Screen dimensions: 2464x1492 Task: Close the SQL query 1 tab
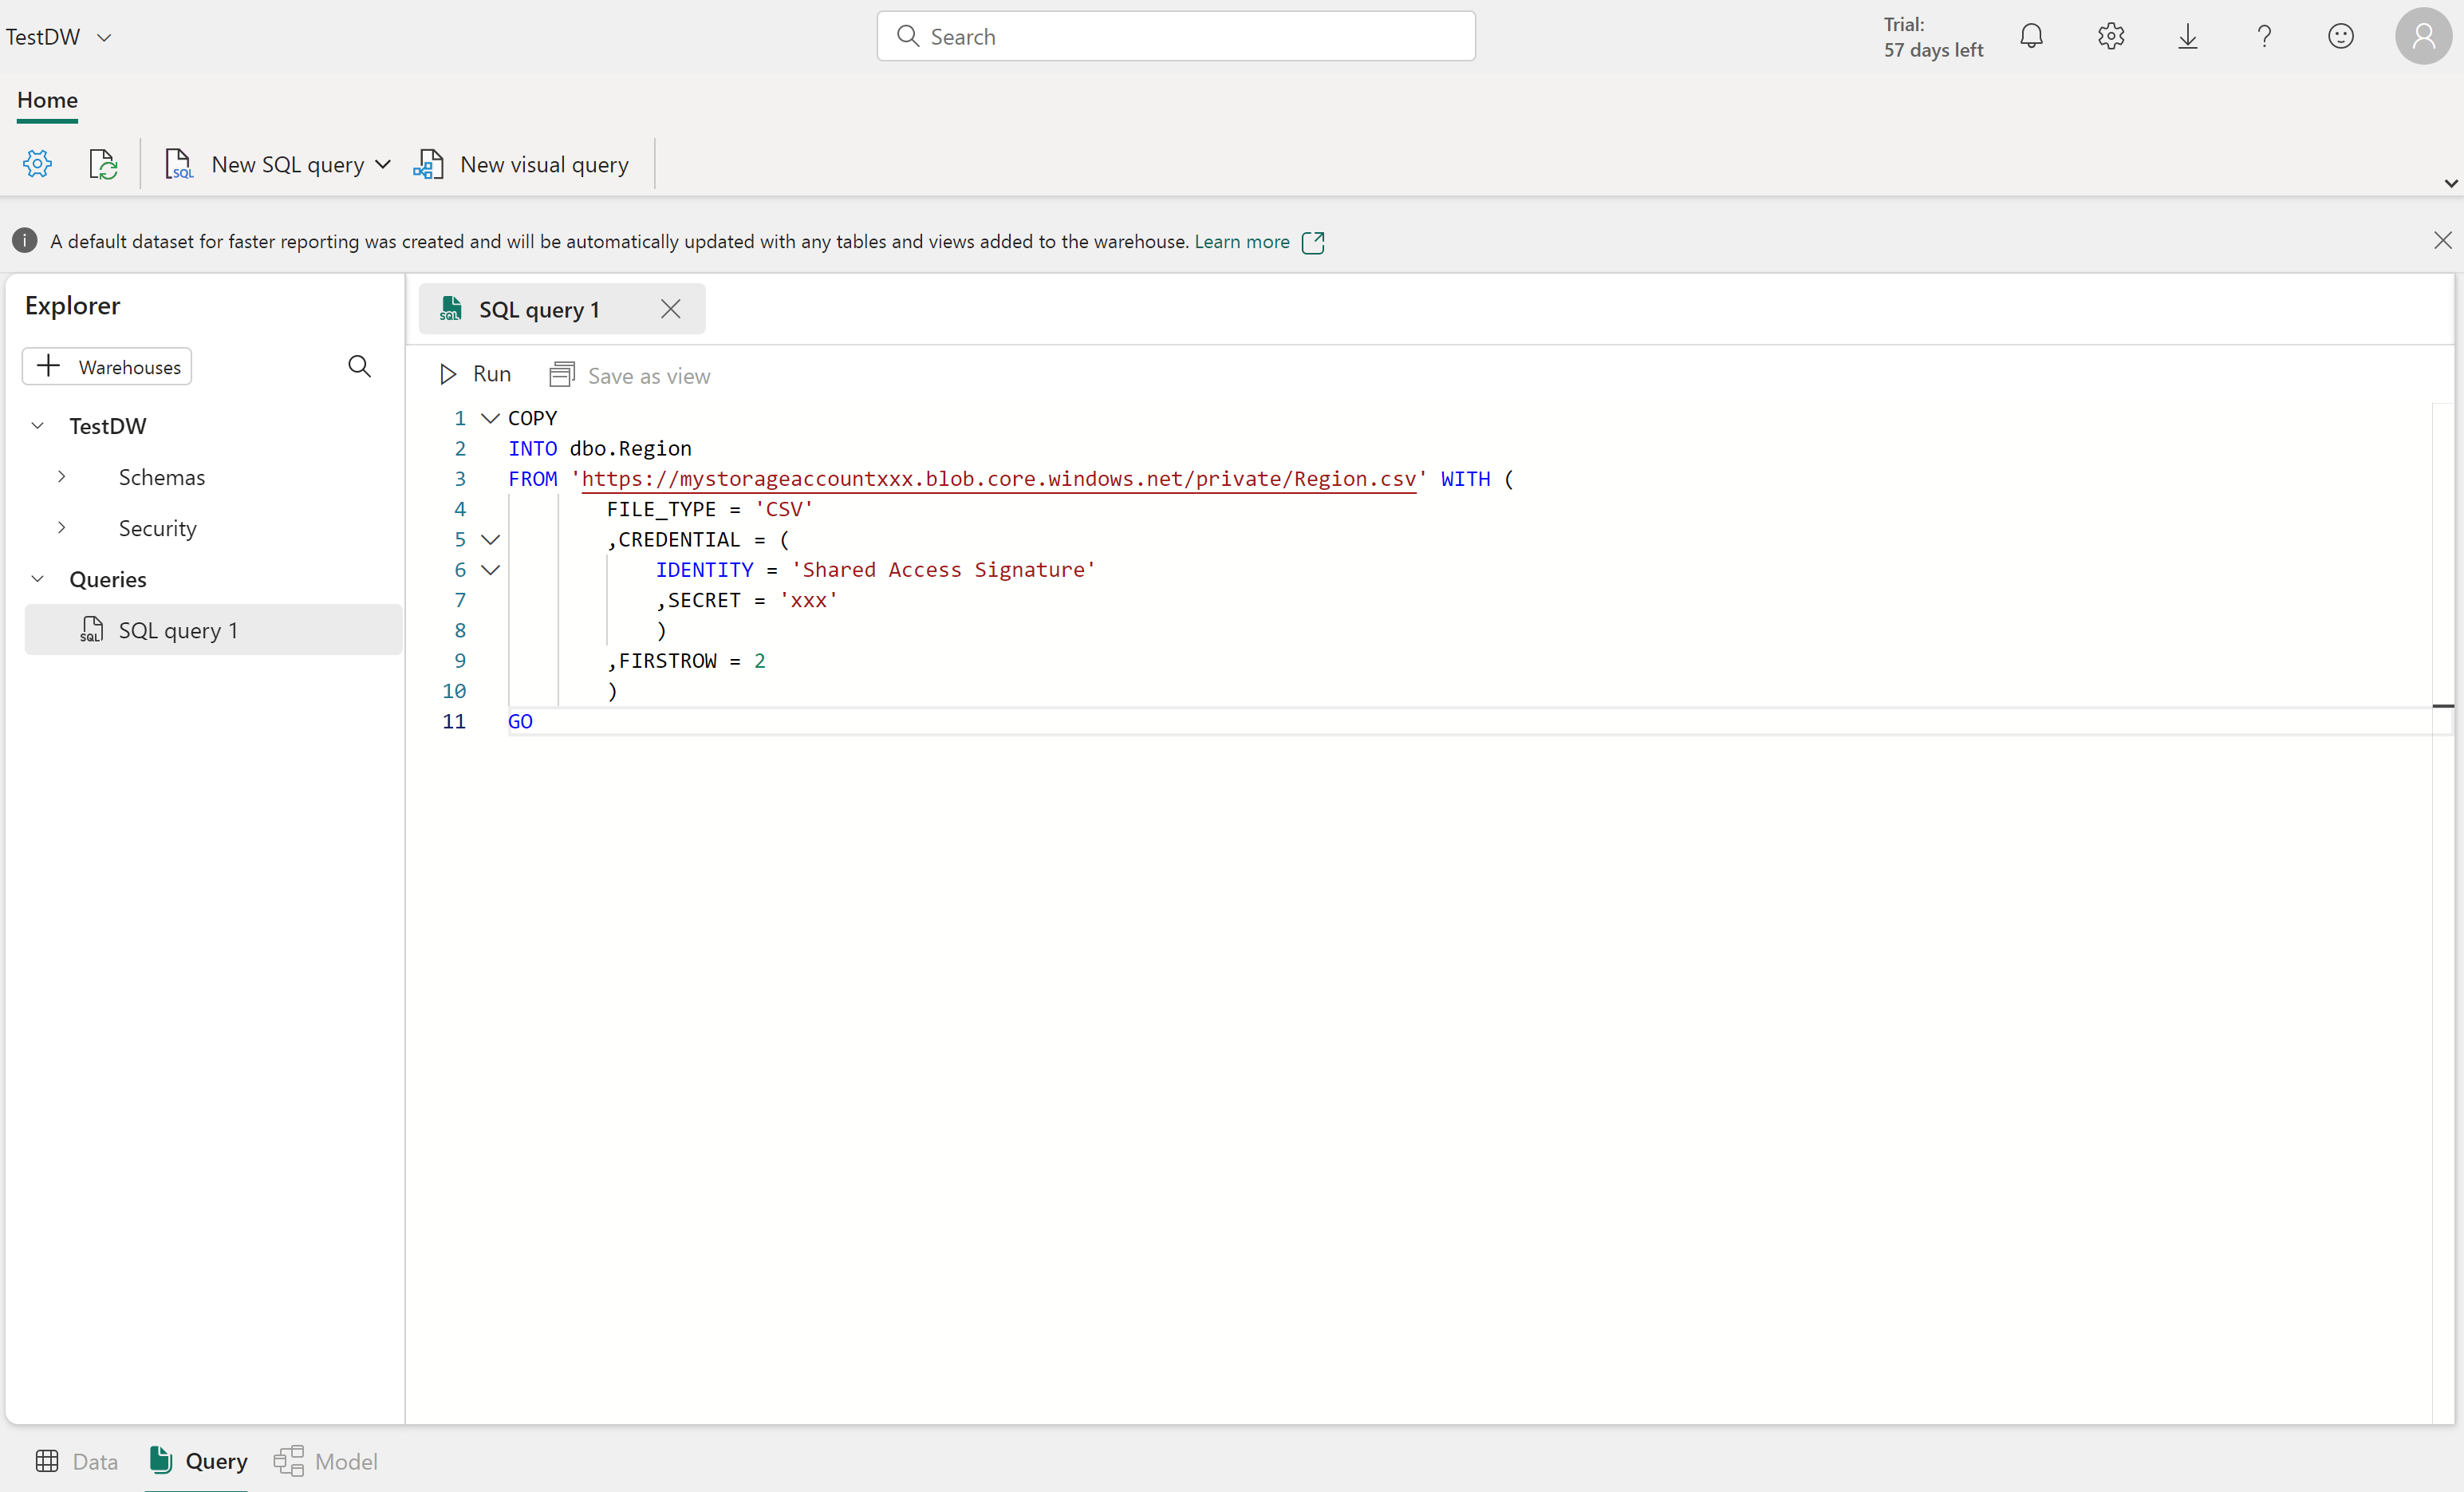click(x=671, y=308)
